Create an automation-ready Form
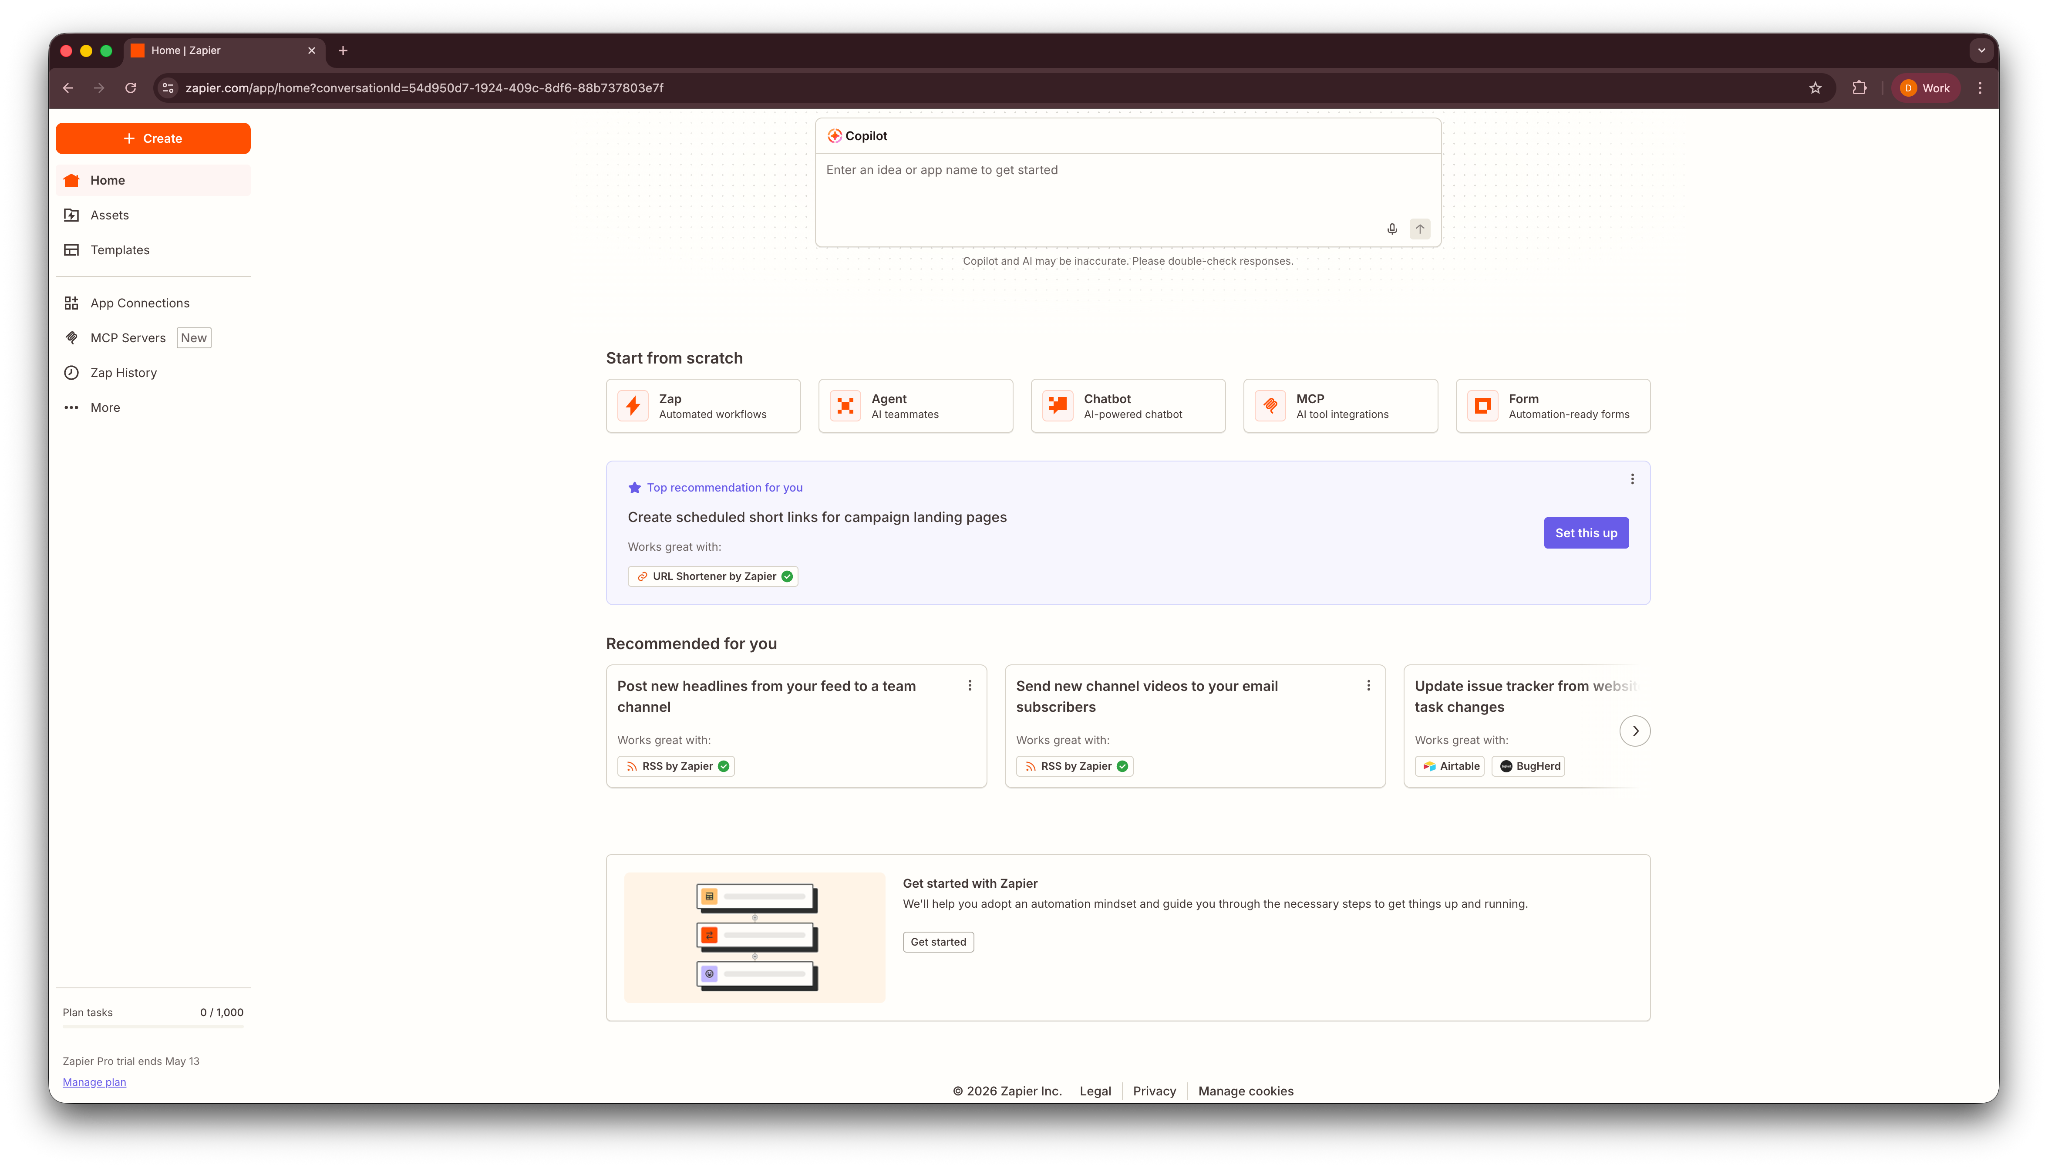 pyautogui.click(x=1553, y=406)
